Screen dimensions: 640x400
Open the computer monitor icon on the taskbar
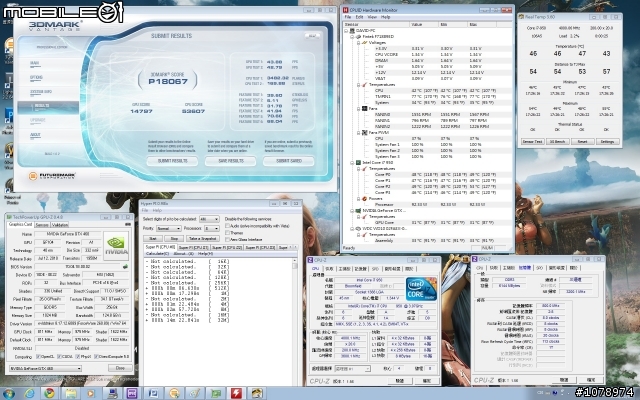pyautogui.click(x=111, y=393)
